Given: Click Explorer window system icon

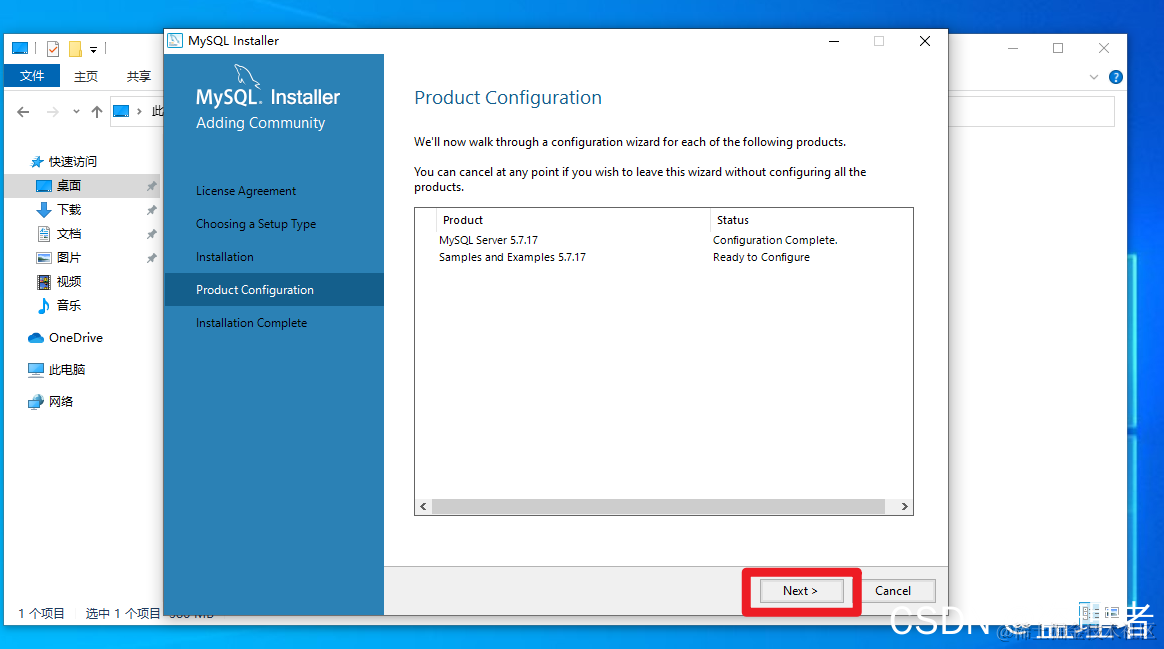Looking at the screenshot, I should point(20,48).
